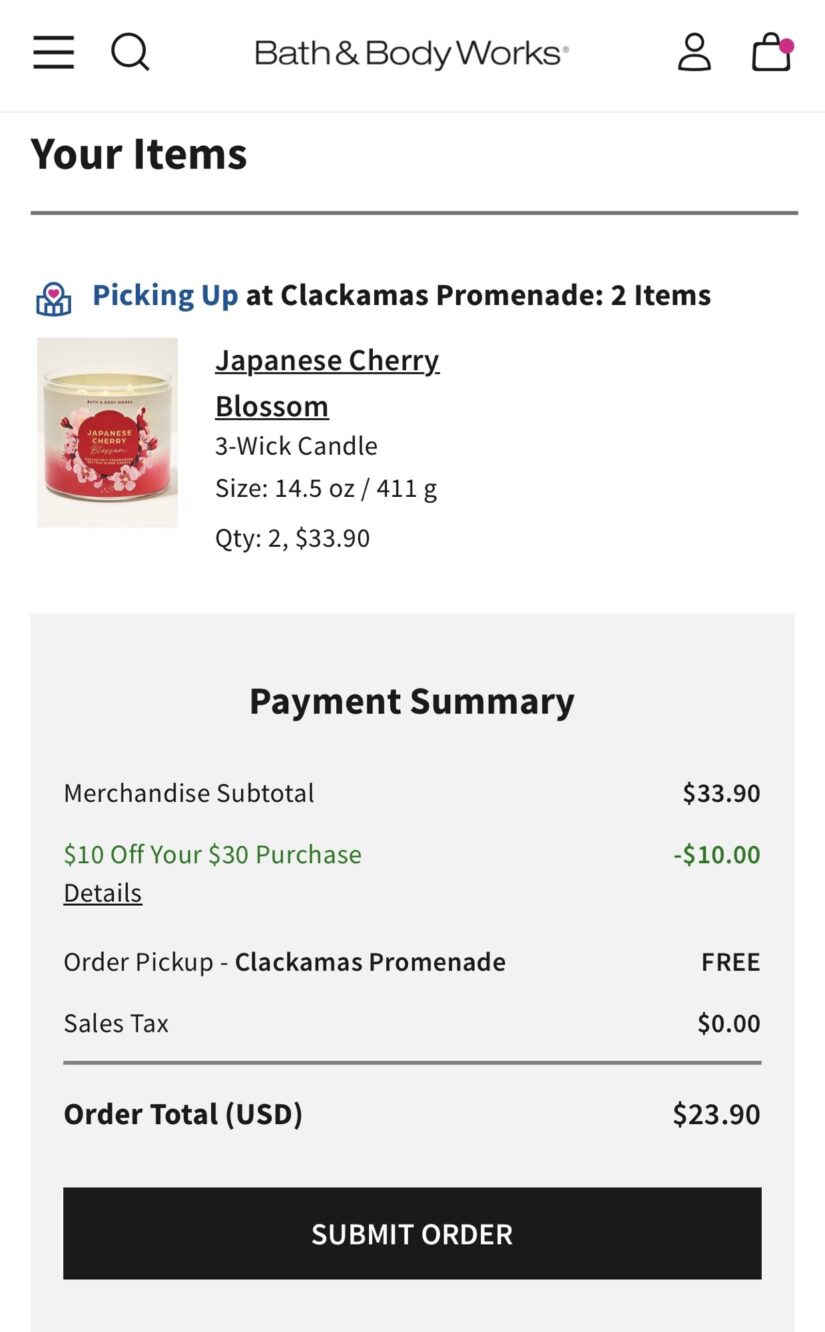Click the -$10.00 discount amount

[716, 855]
